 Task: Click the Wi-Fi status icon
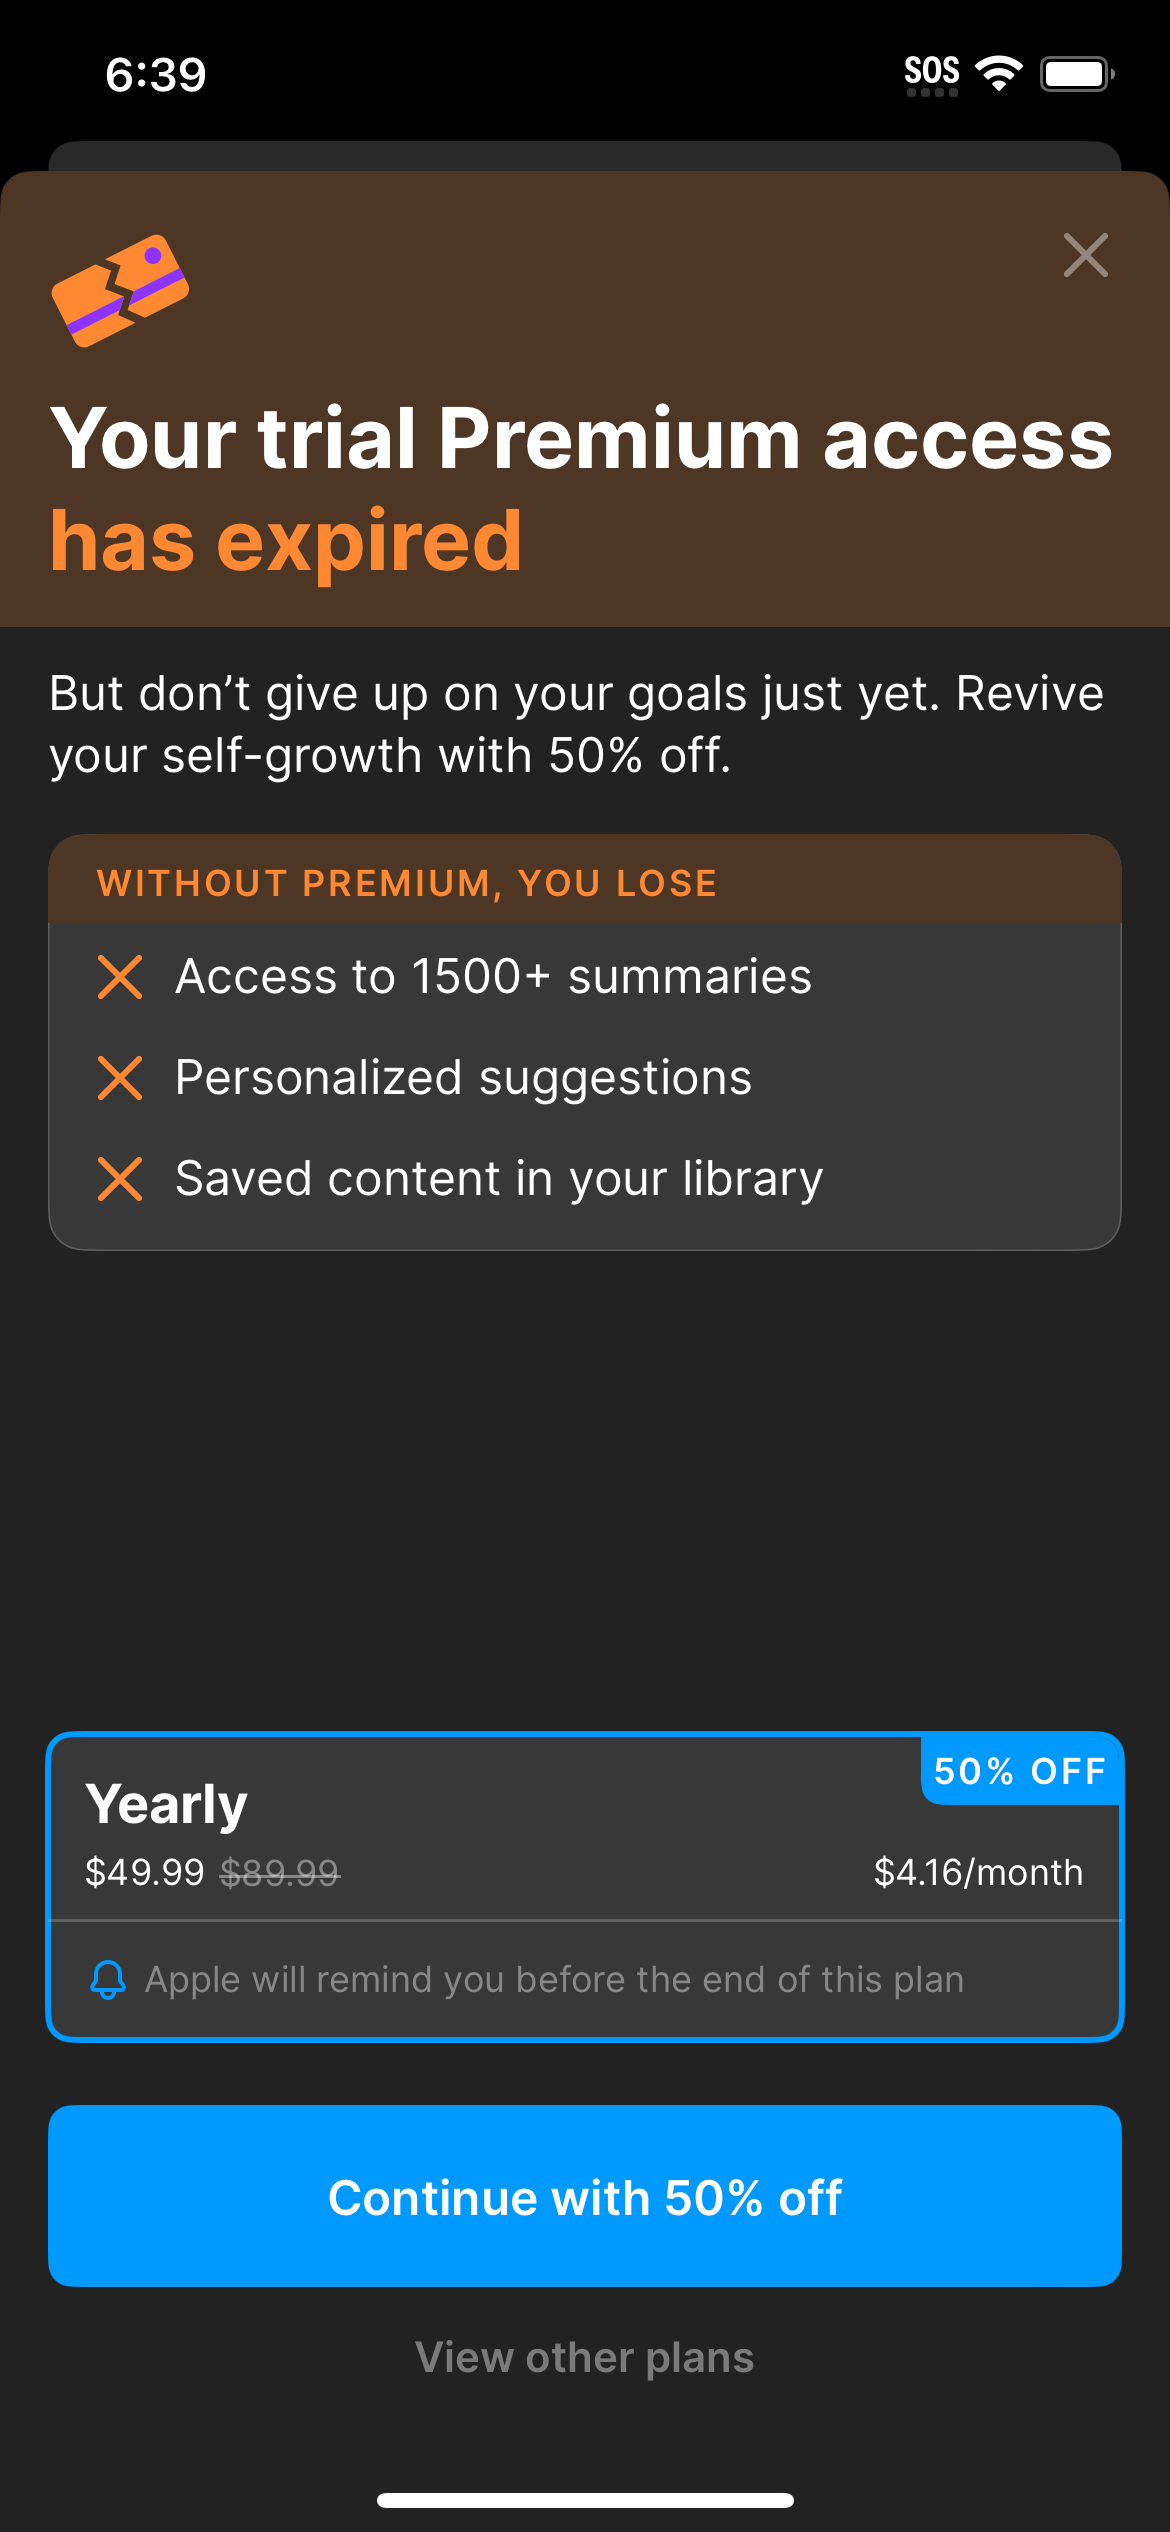pos(997,71)
